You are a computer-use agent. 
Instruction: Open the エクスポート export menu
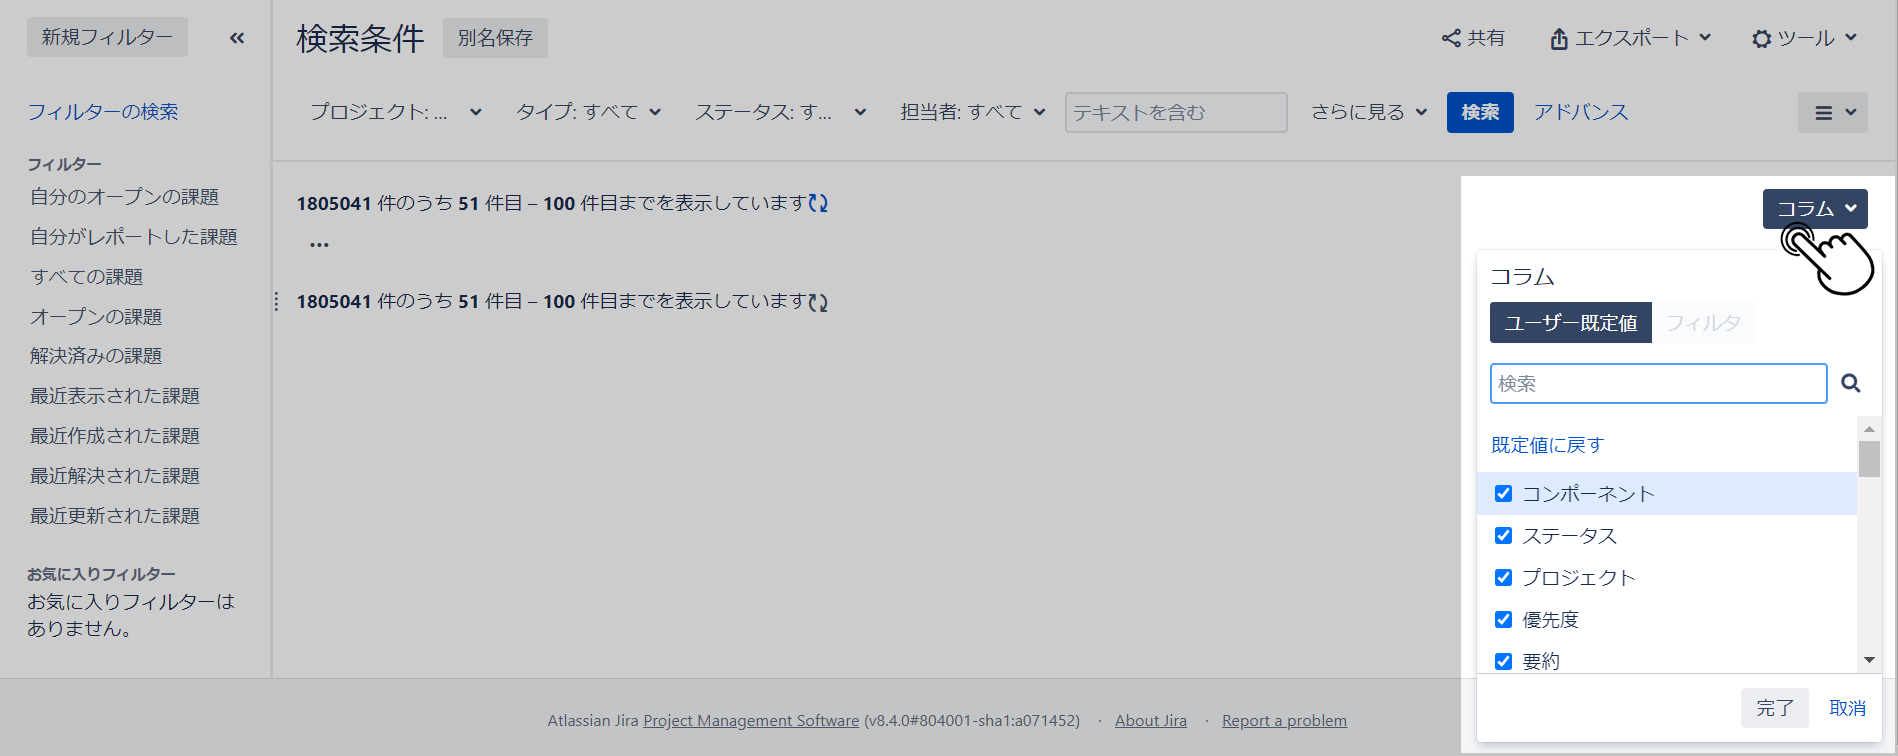(x=1630, y=38)
